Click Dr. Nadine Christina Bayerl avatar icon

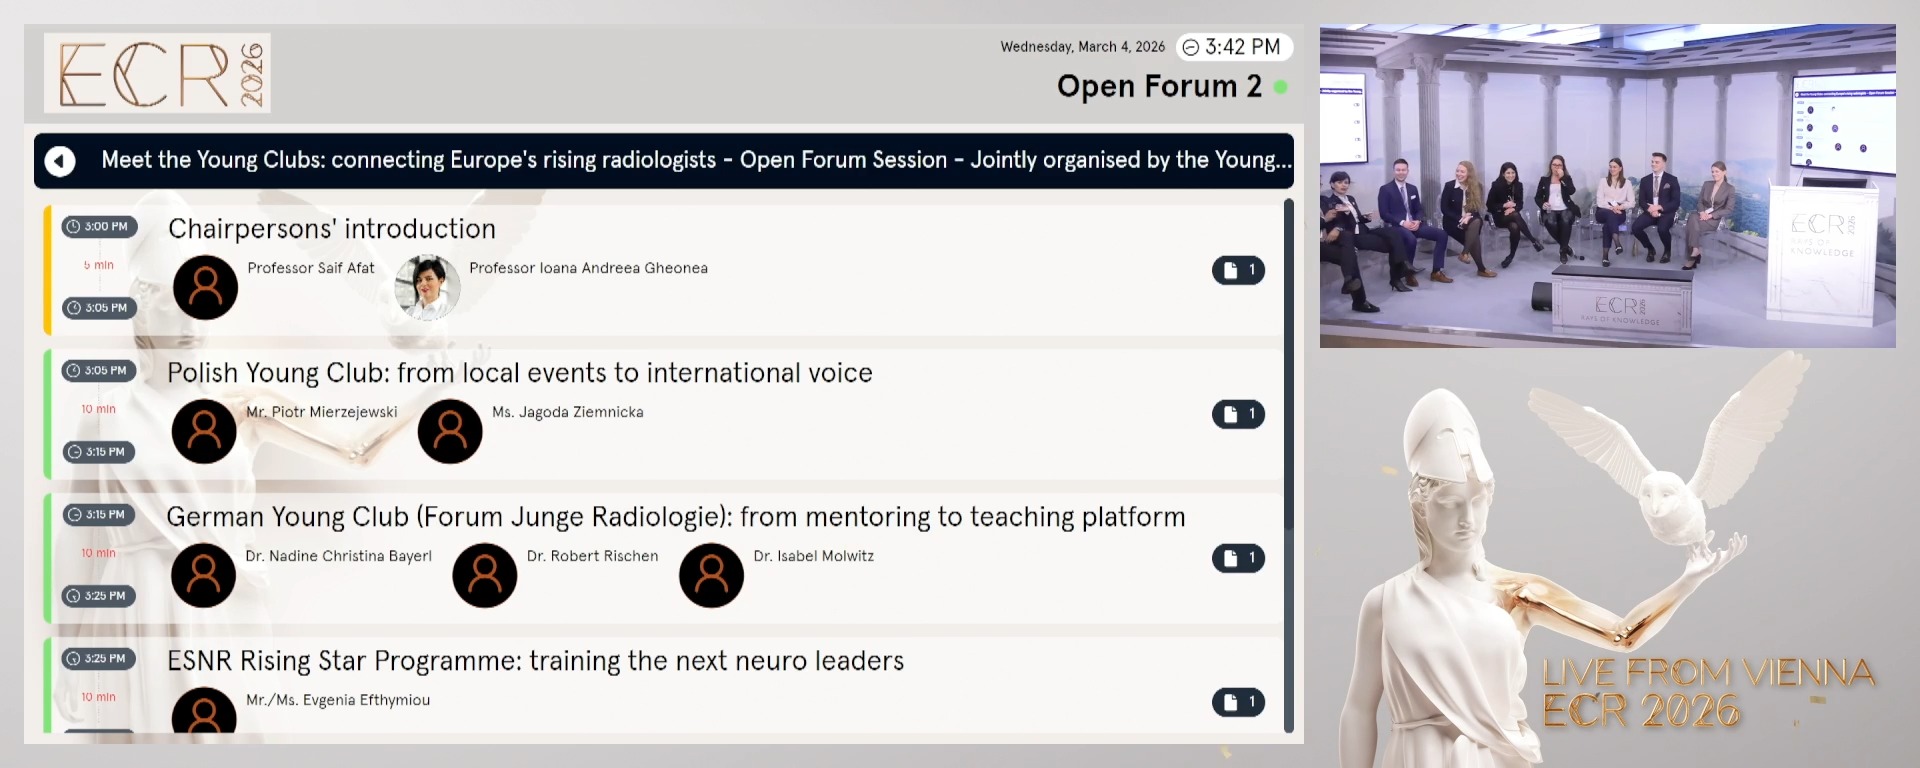(203, 576)
